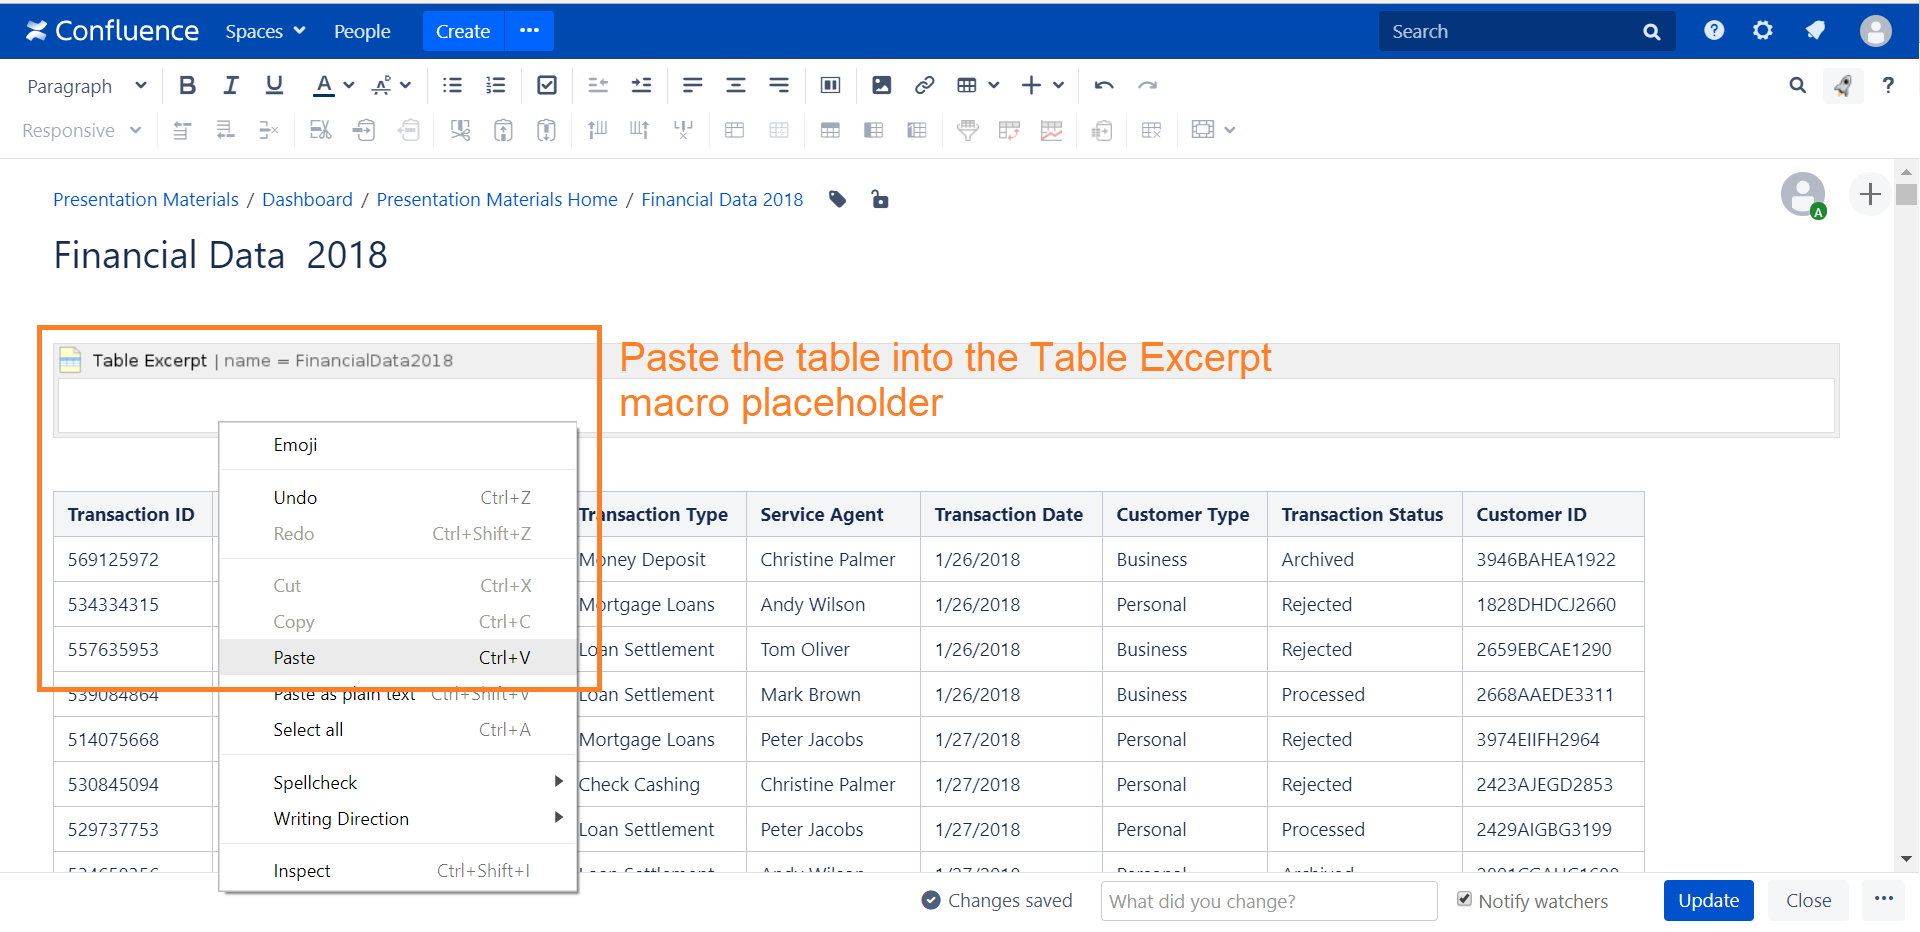Open page labels via the tag icon
This screenshot has height=932, width=1920.
(838, 200)
